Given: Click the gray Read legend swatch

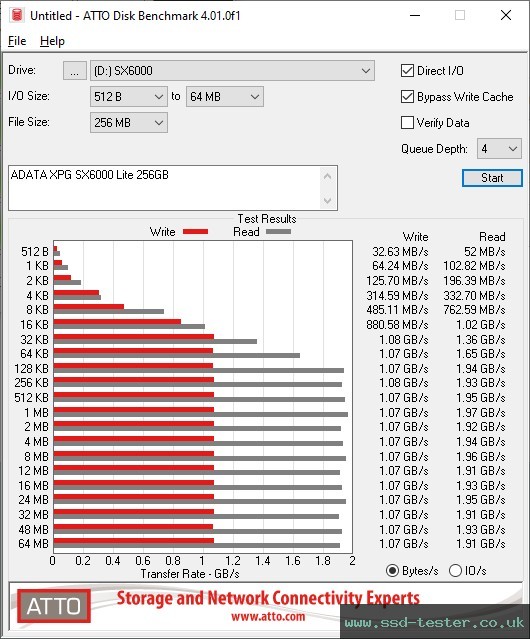Looking at the screenshot, I should 278,232.
